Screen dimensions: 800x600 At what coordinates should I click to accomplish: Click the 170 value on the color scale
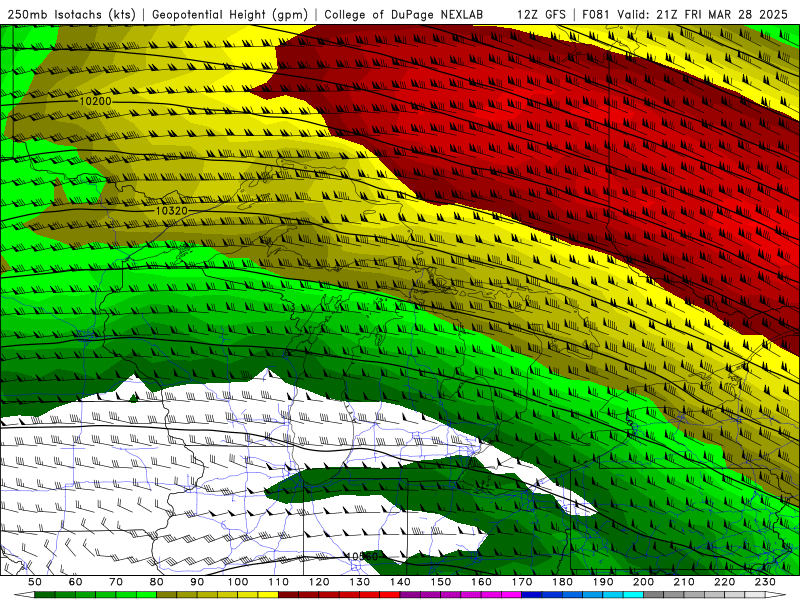click(522, 582)
